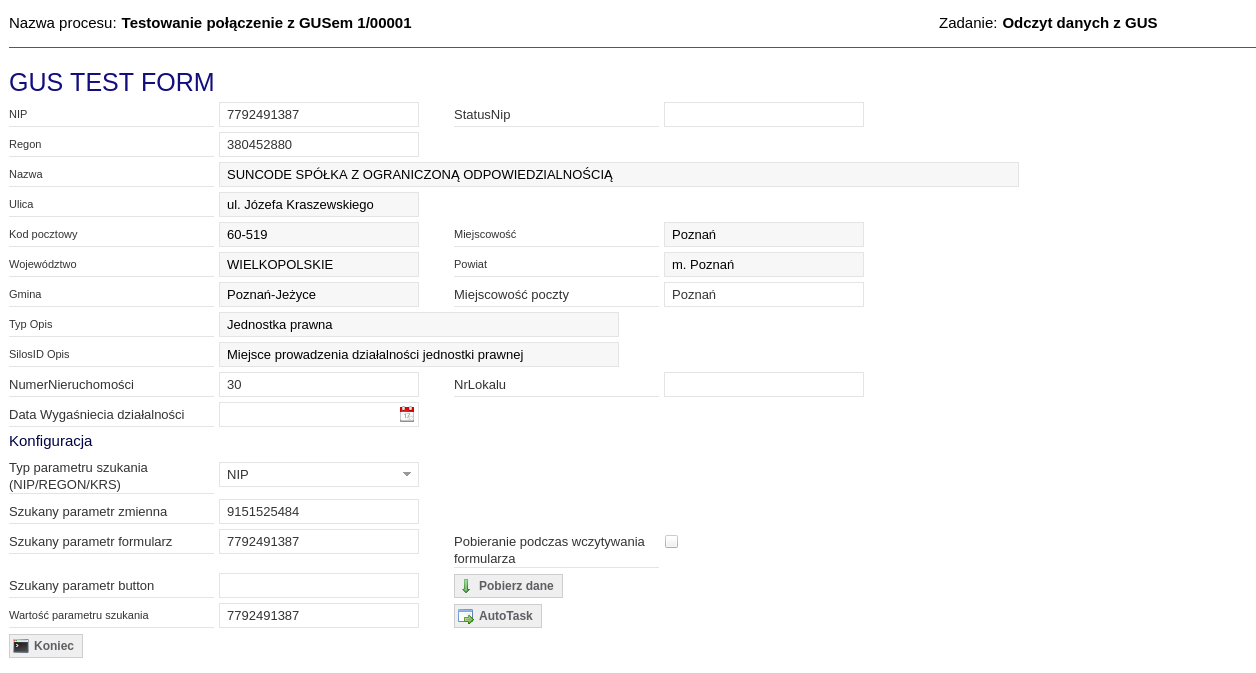This screenshot has height=673, width=1256.
Task: Click the Miejscowość poczty label
Action: [x=511, y=294]
